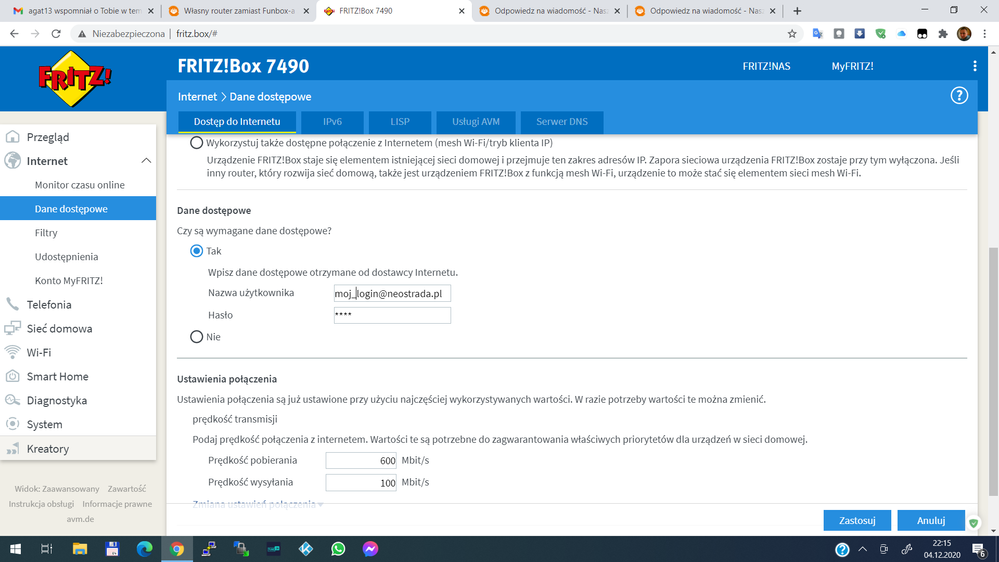Viewport: 999px width, 562px height.
Task: Click the Prędkość wysyłania field
Action: pyautogui.click(x=361, y=482)
